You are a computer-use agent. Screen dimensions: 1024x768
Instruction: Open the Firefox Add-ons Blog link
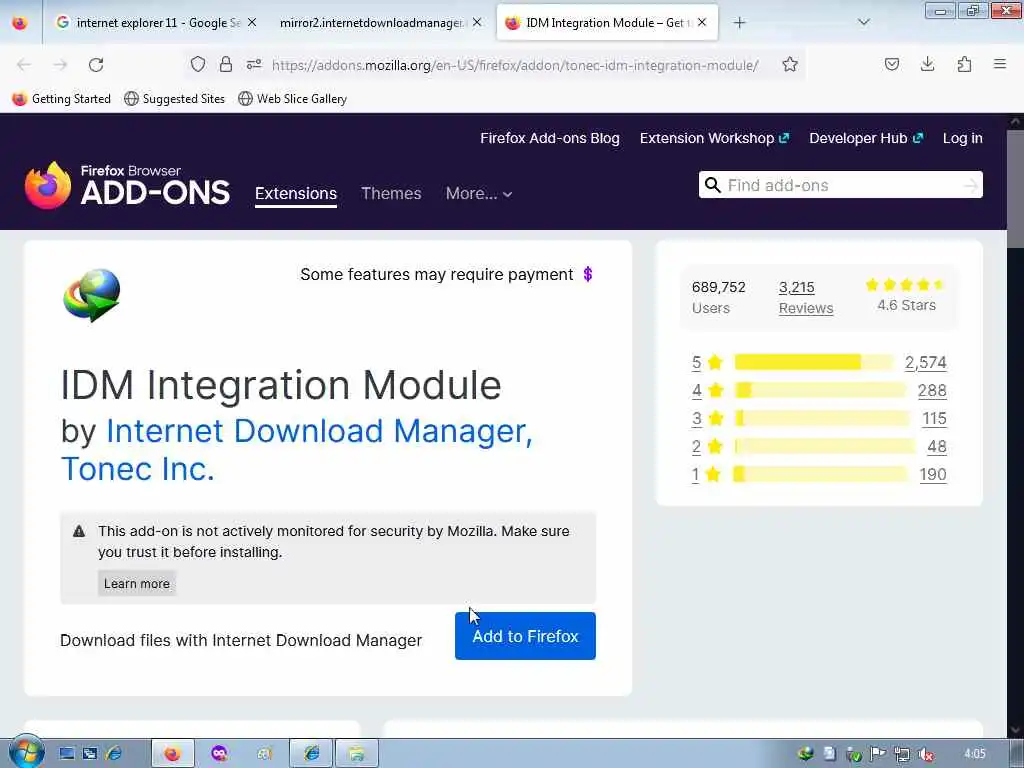click(x=550, y=138)
